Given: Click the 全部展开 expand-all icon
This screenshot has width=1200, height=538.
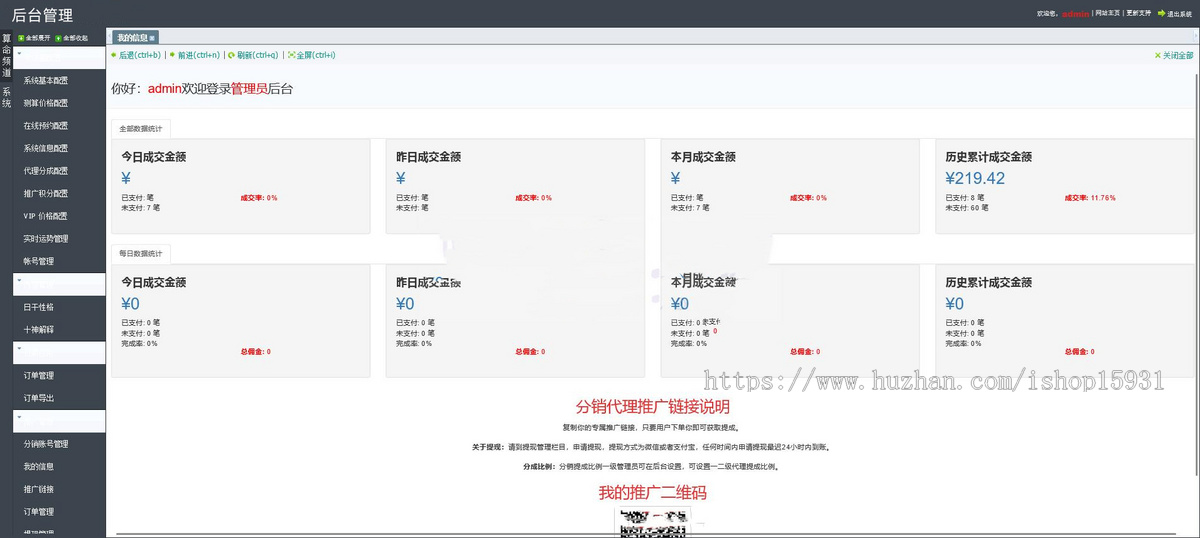Looking at the screenshot, I should [21, 38].
